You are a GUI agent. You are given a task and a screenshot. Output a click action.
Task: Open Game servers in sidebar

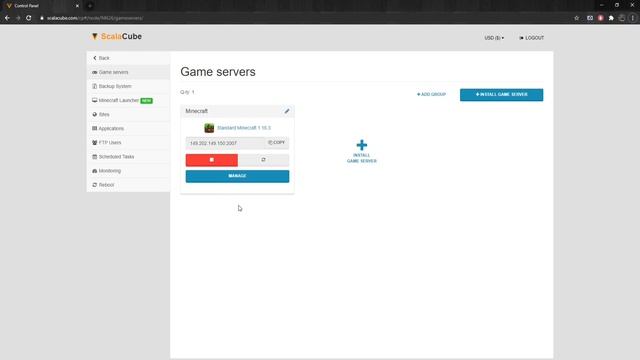tap(128, 72)
